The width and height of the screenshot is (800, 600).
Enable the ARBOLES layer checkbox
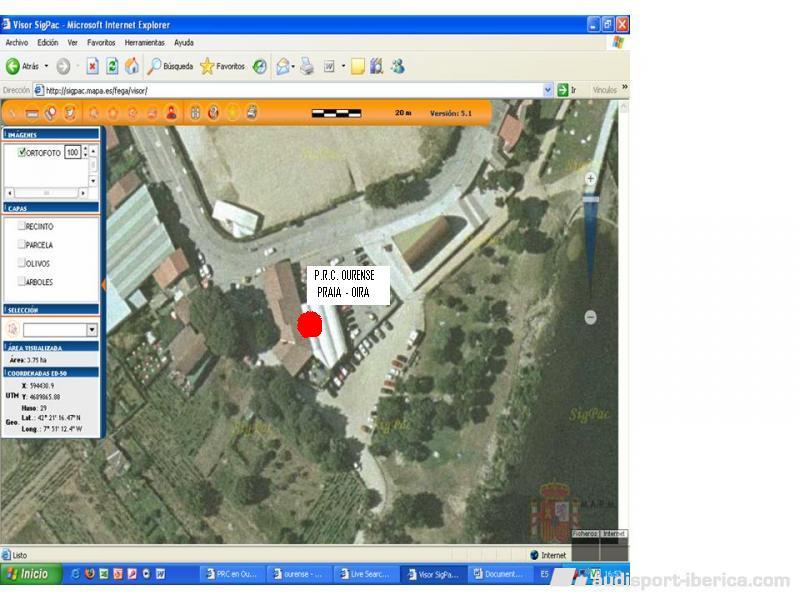[x=21, y=281]
